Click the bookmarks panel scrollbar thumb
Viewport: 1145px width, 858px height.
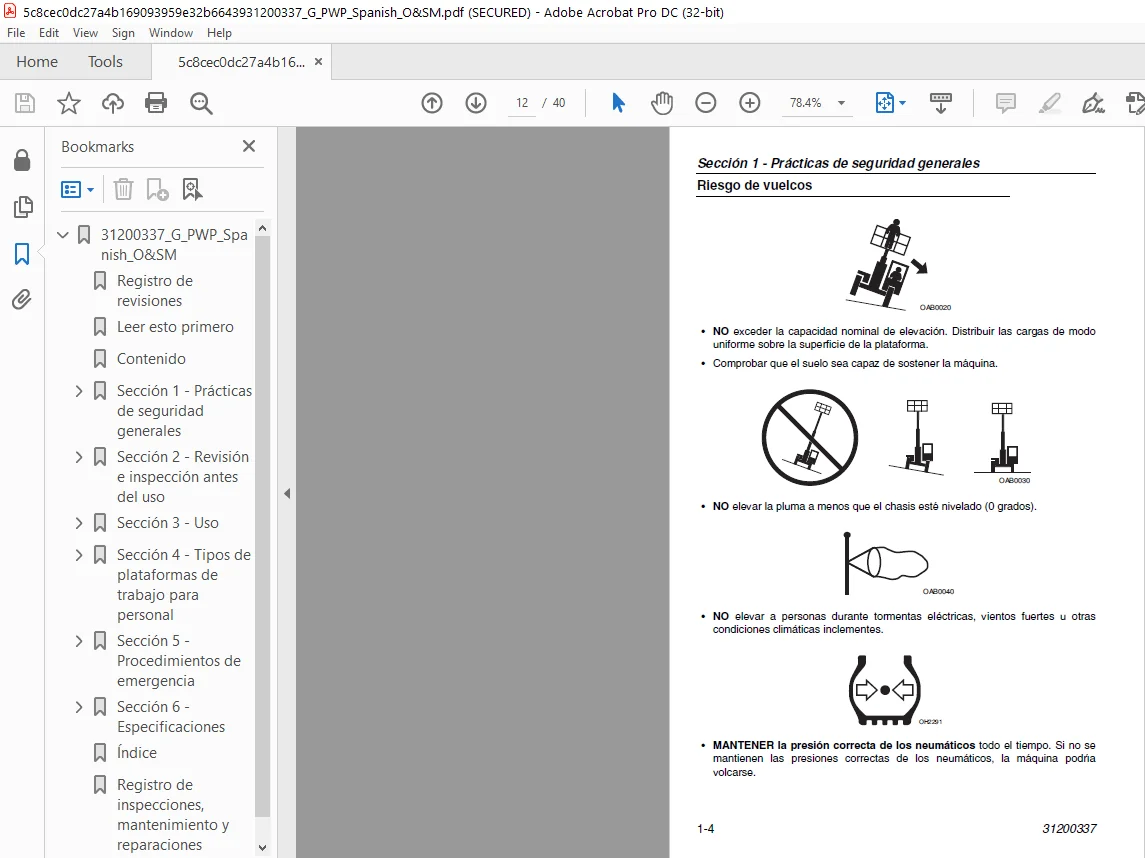point(262,526)
